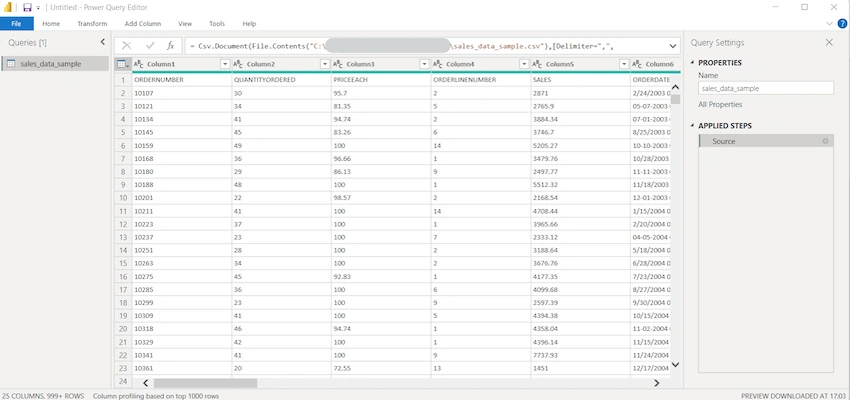Screen dimensions: 850x400
Task: Collapse the APPLIED STEPS section
Action: pos(692,126)
